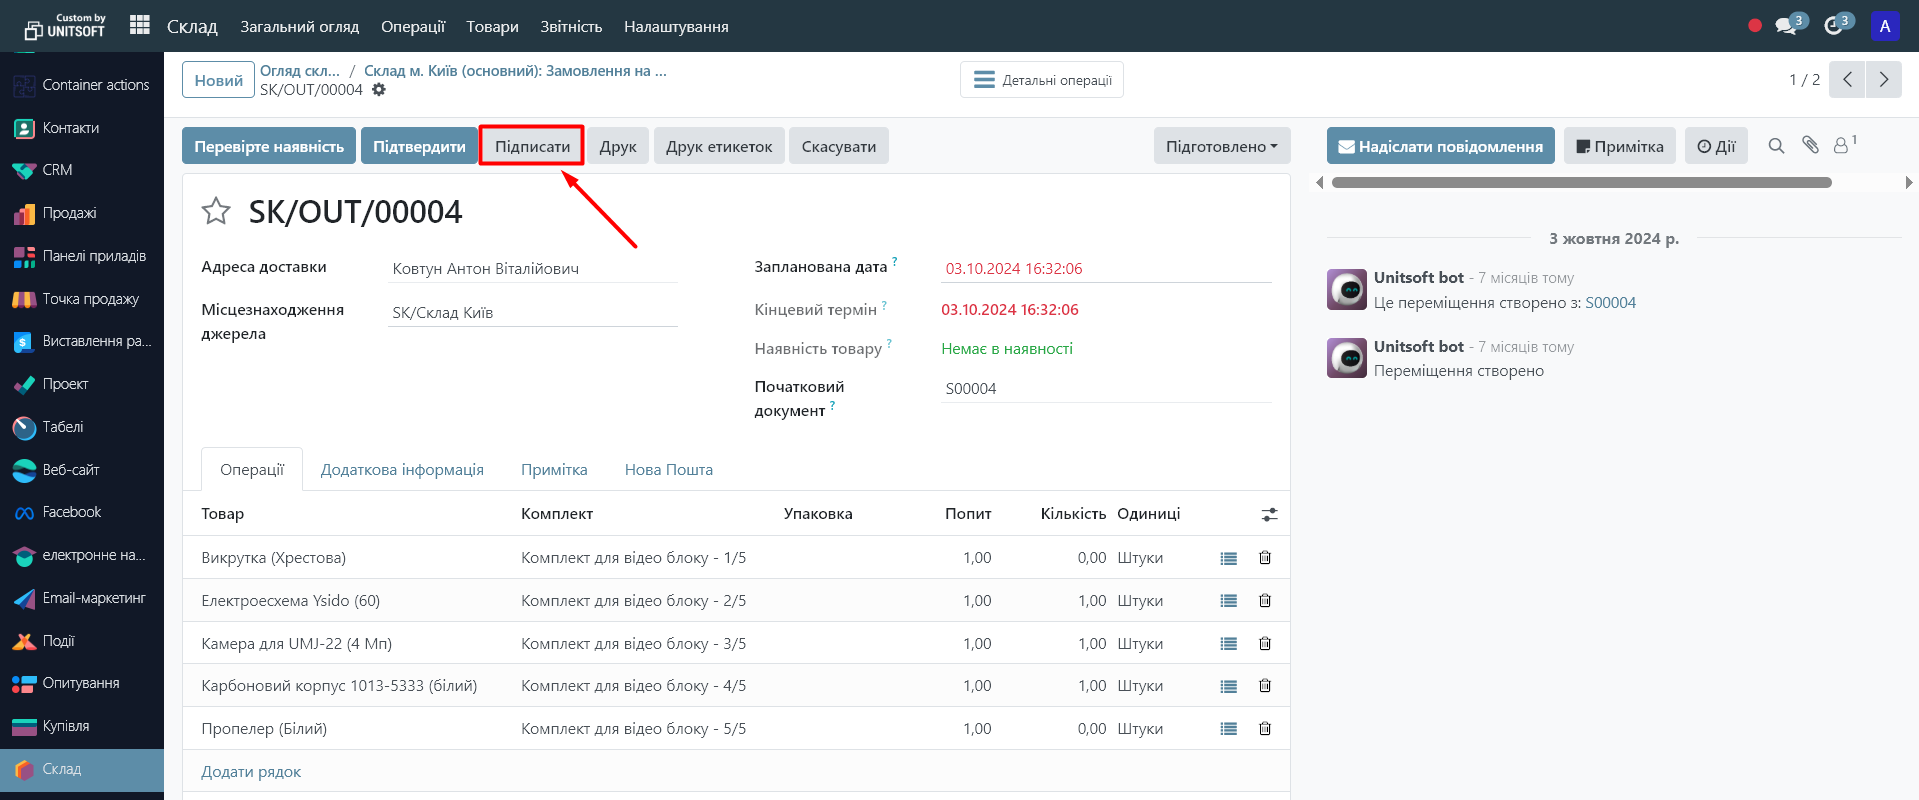Go to the next record arrow
This screenshot has width=1919, height=800.
[1884, 80]
